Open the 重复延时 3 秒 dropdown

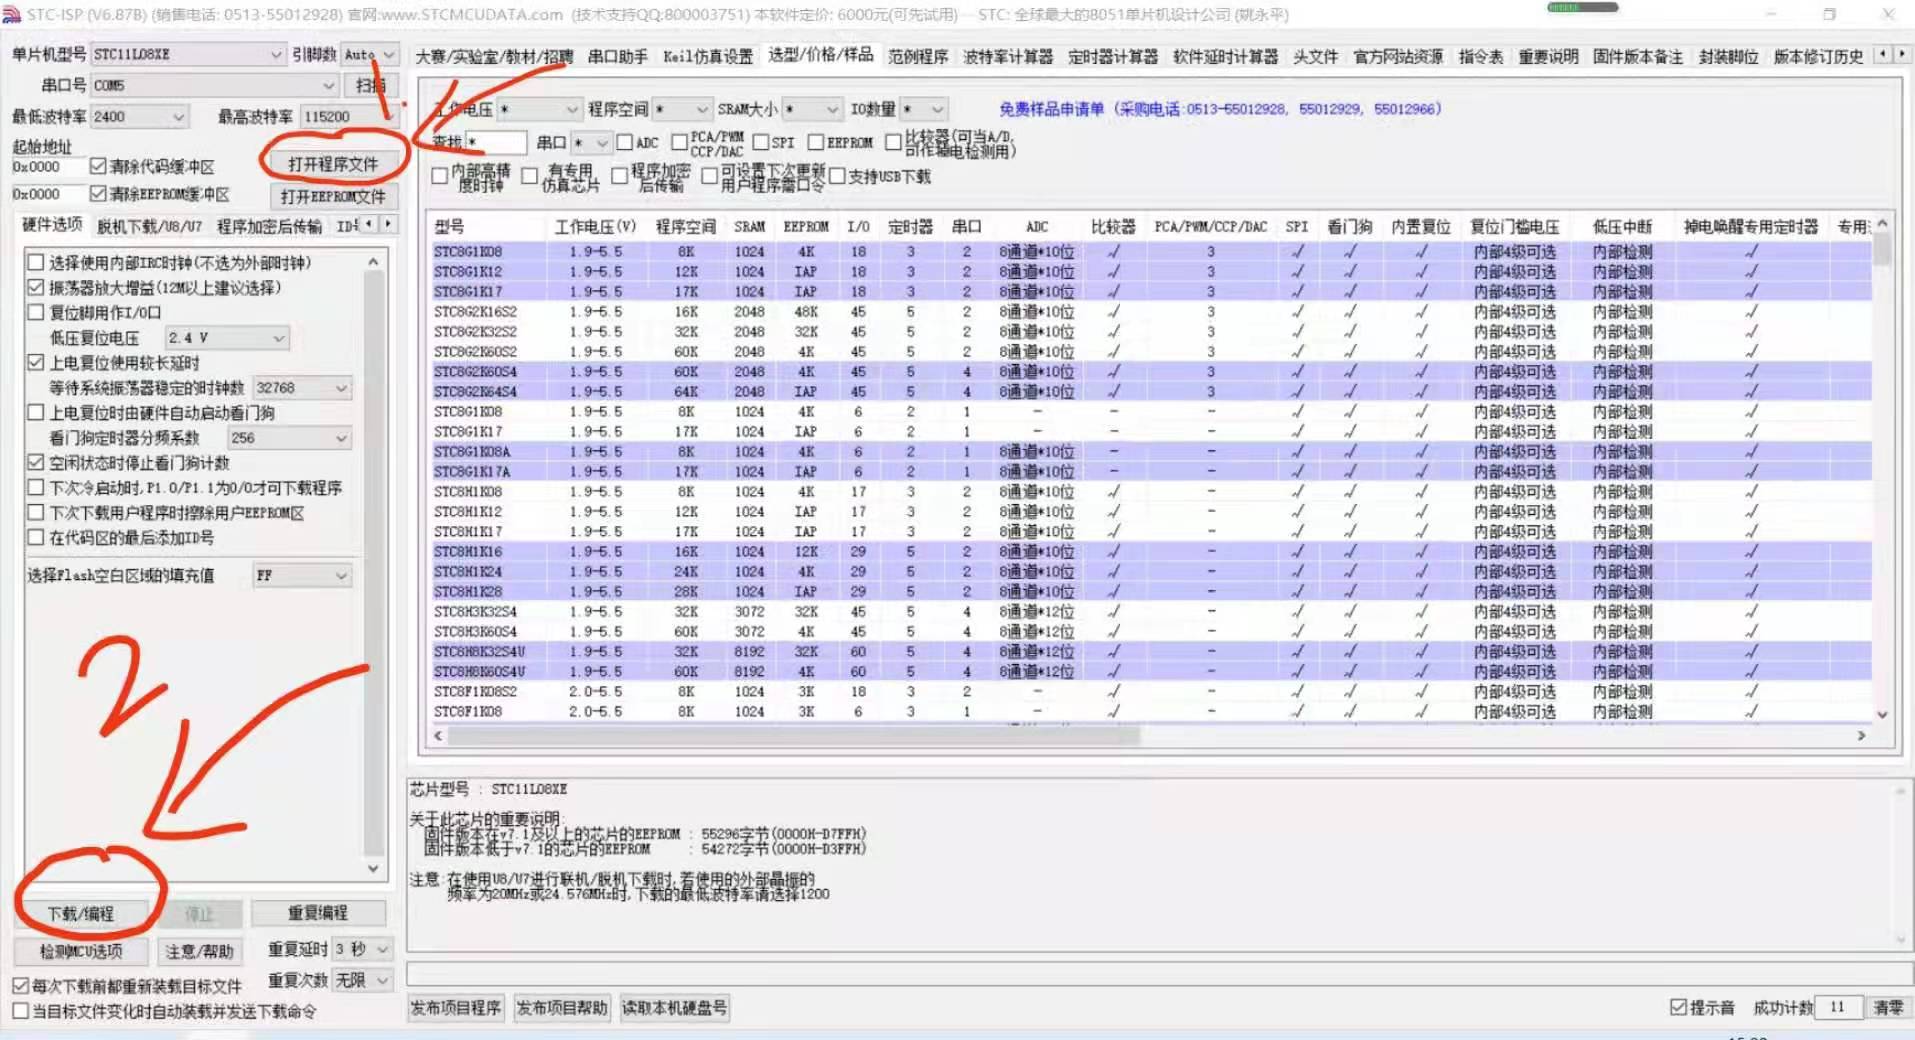click(361, 948)
